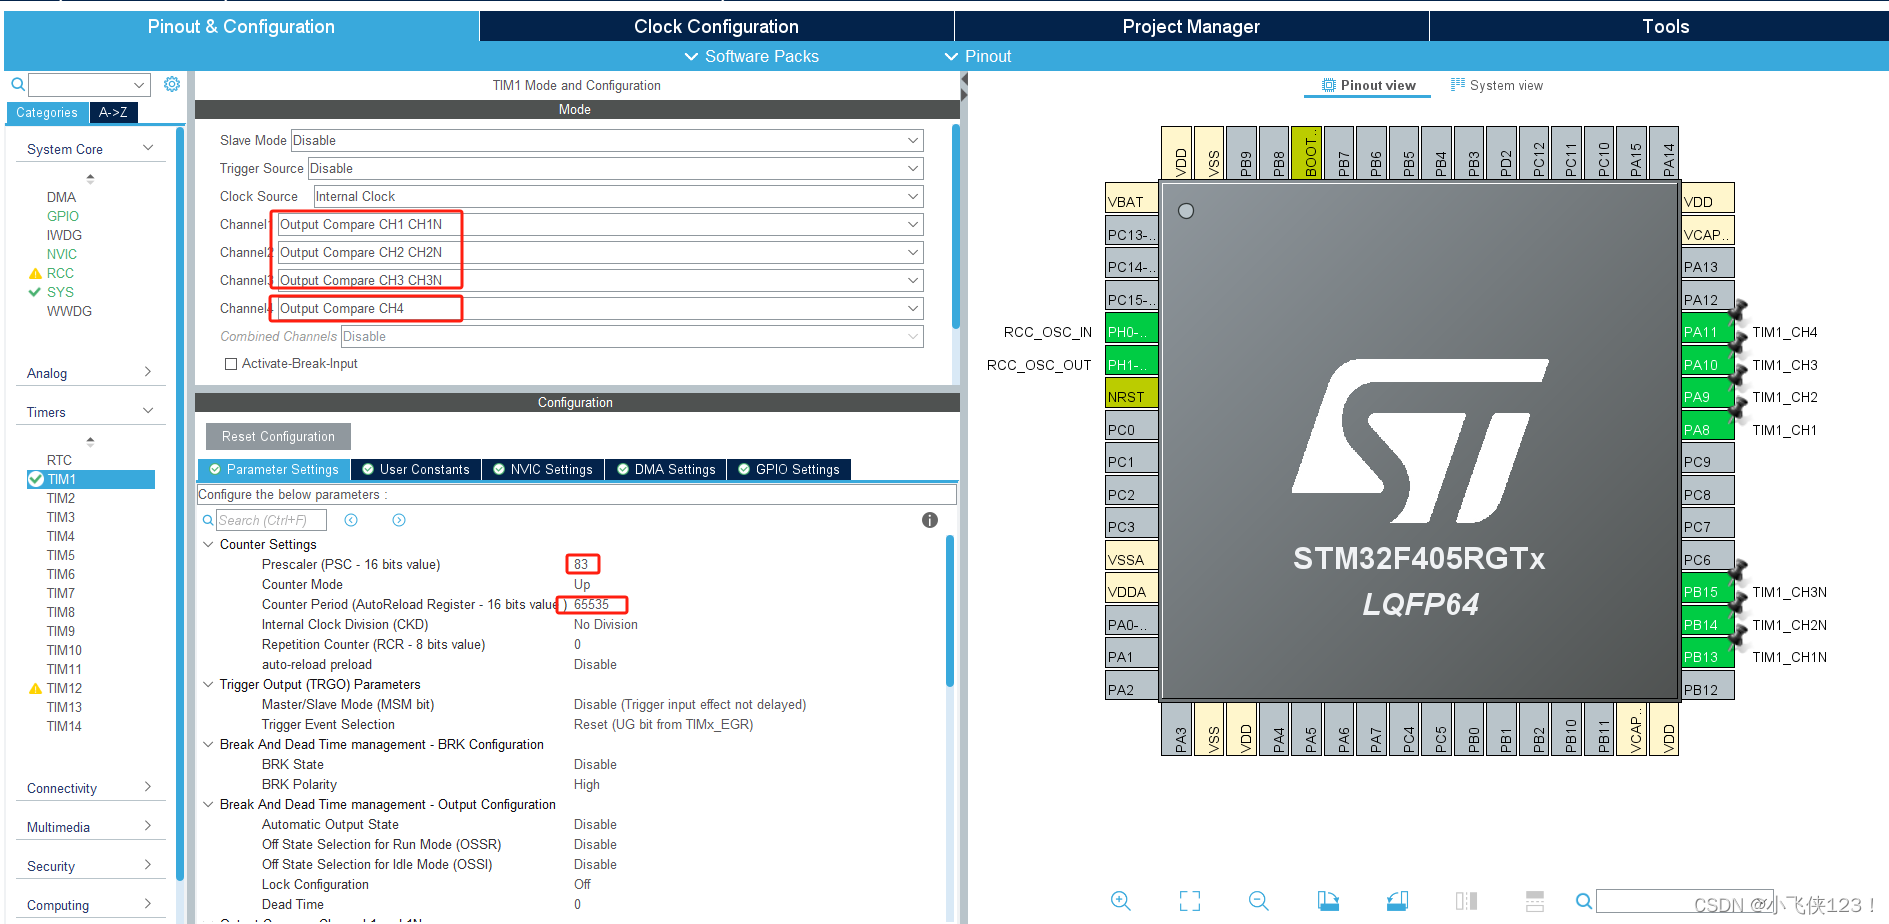
Task: Click the layout toggle icon after rotate tools
Action: point(1467,899)
